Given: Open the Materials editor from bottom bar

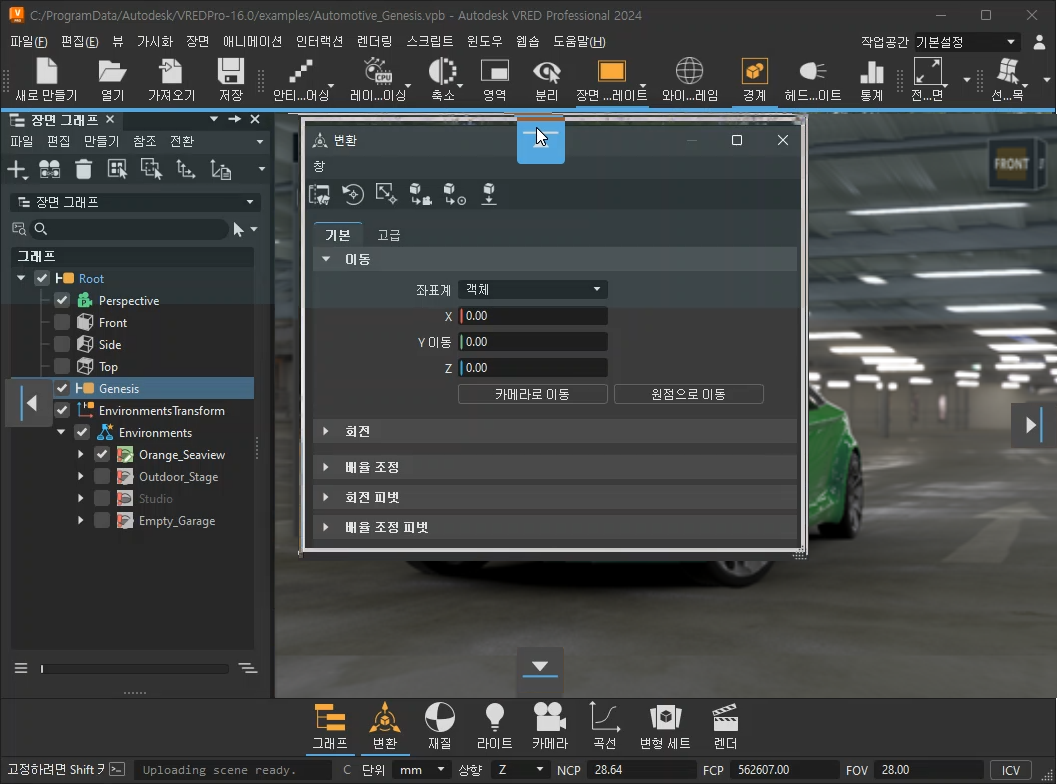Looking at the screenshot, I should (x=439, y=726).
